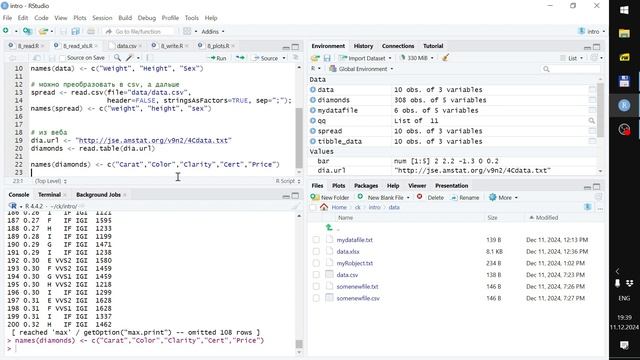Select the myRobject.txt checkbox
The width and height of the screenshot is (640, 360).
point(316,263)
